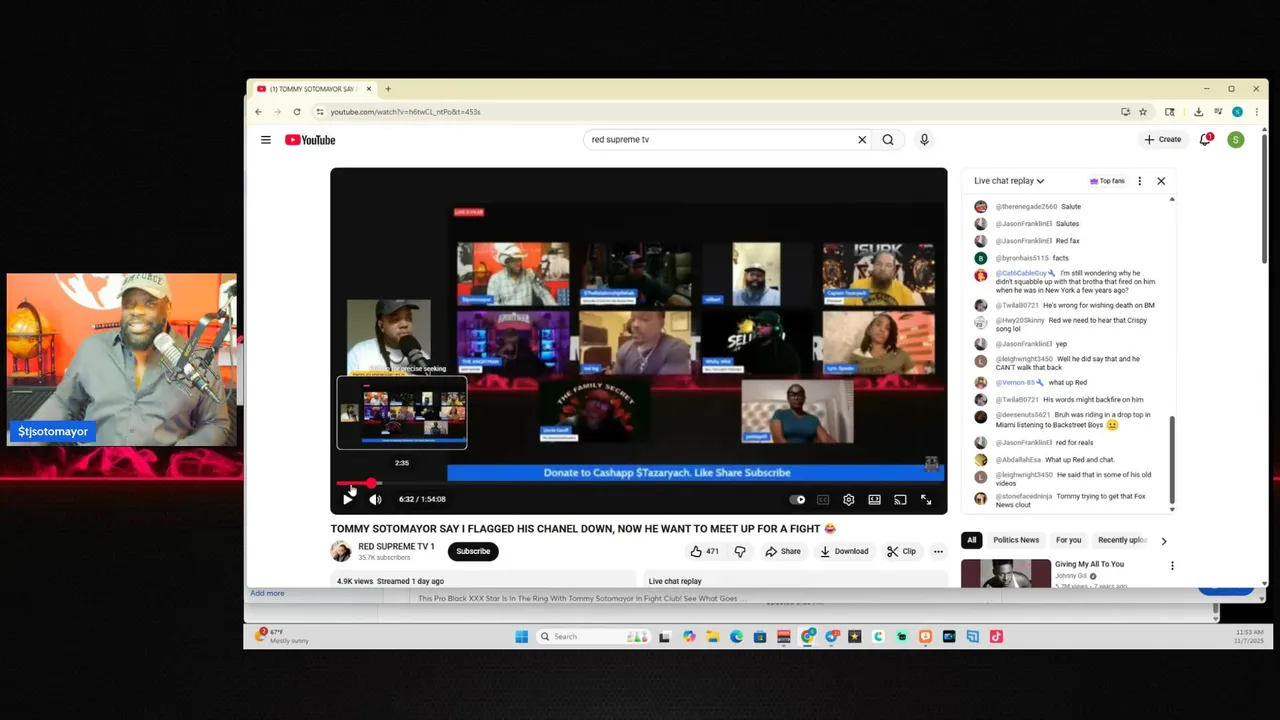The height and width of the screenshot is (720, 1280).
Task: Open a new browser tab
Action: click(388, 89)
